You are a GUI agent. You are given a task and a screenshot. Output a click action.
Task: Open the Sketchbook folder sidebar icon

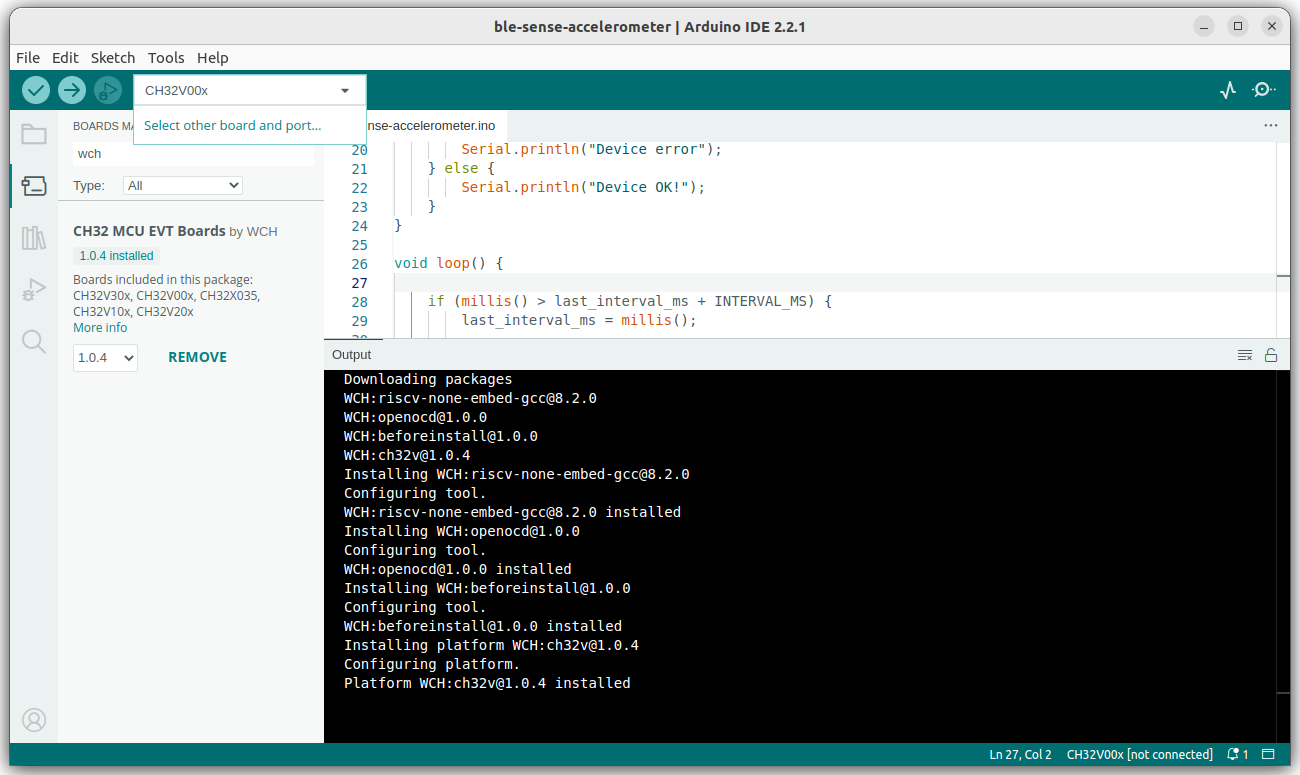pos(34,134)
